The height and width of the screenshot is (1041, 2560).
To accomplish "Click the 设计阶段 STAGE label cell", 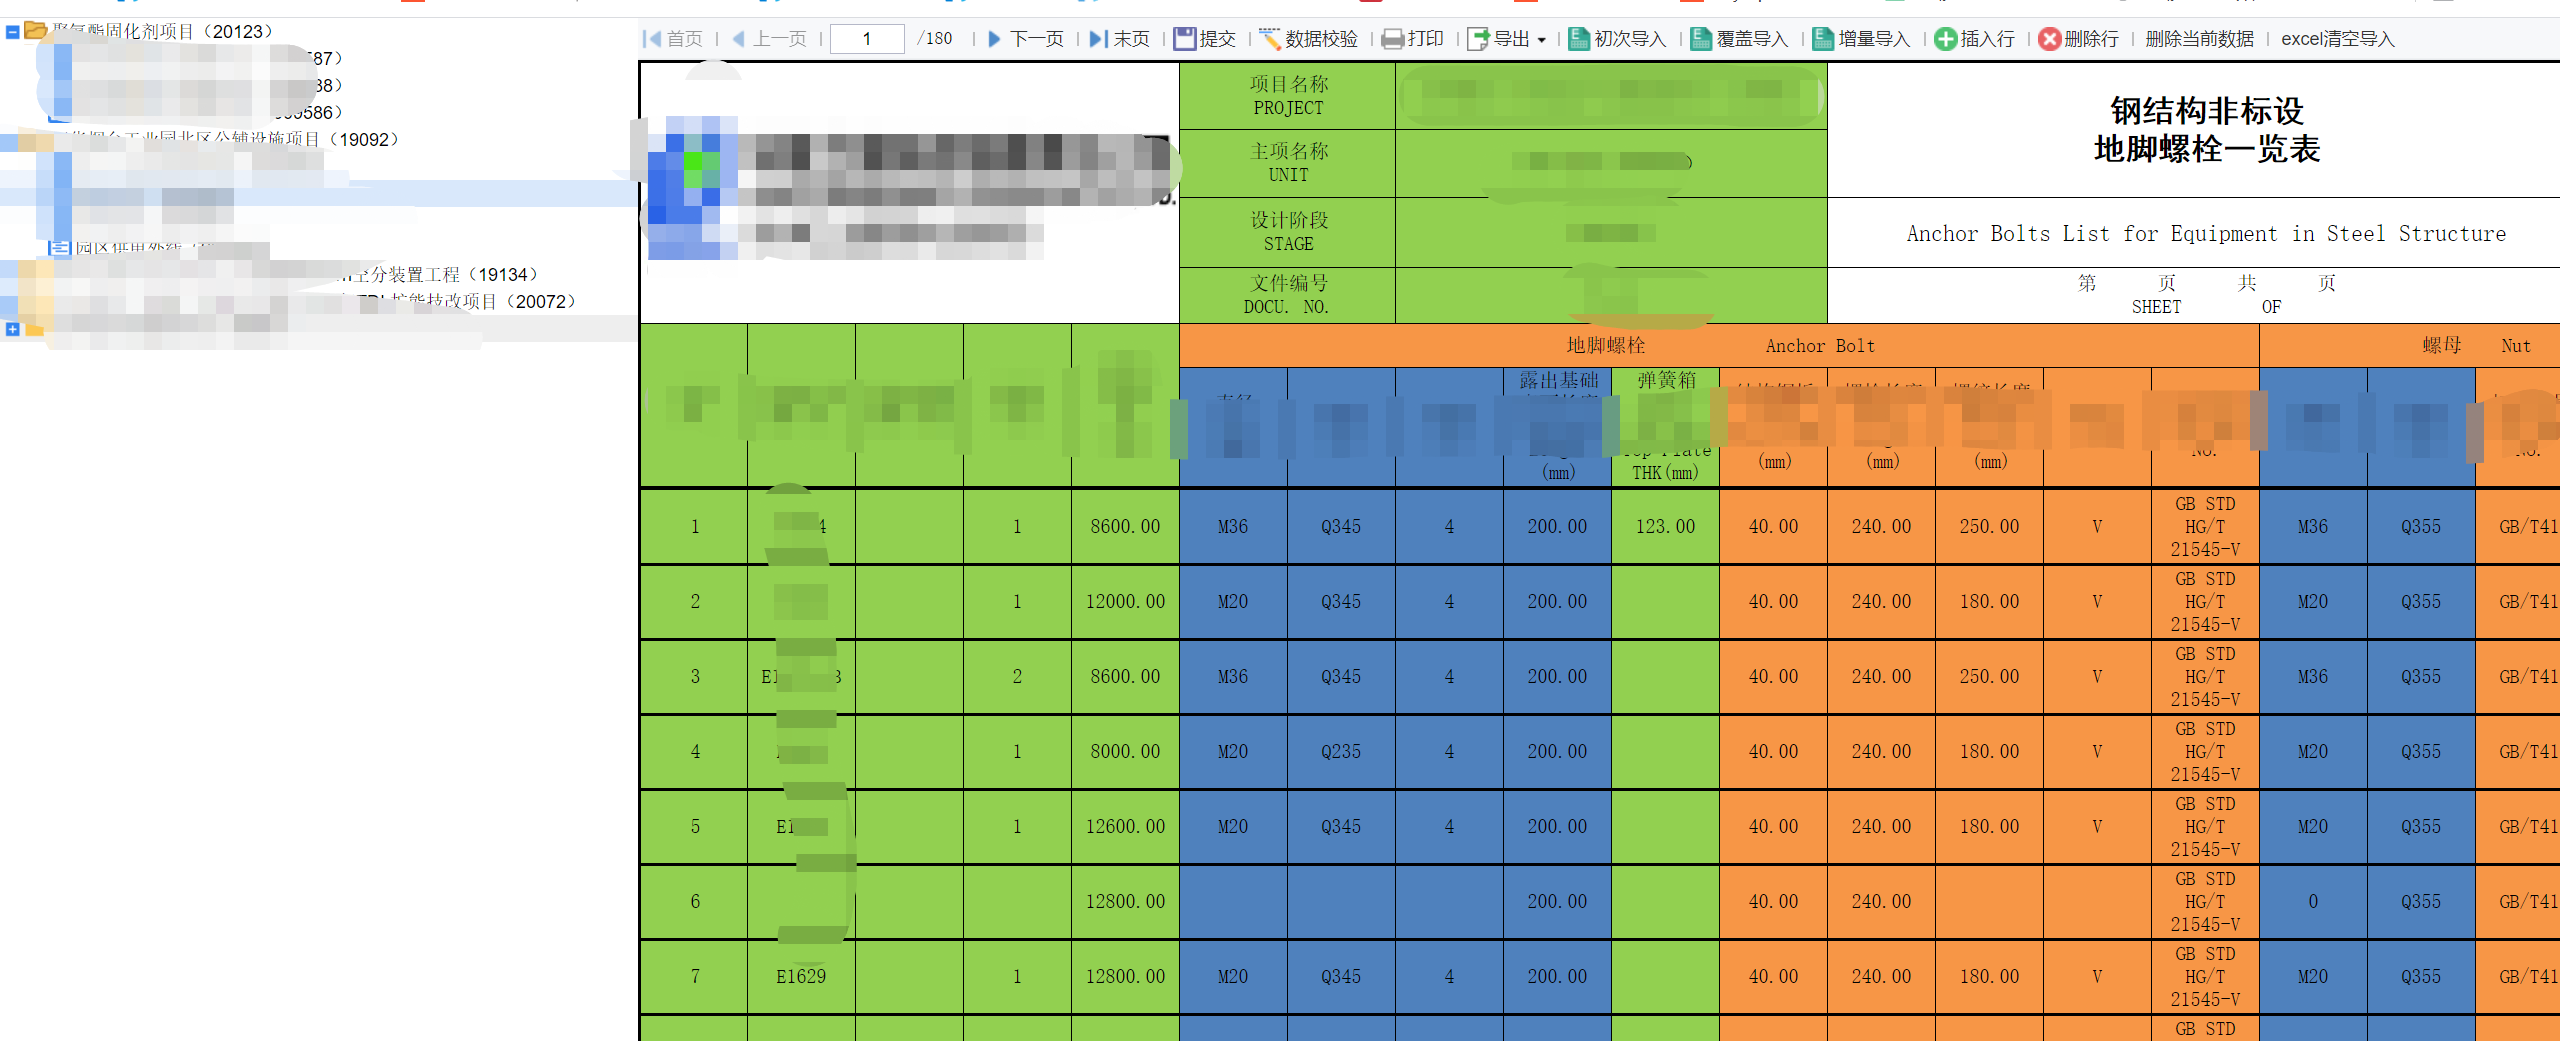I will point(1288,232).
